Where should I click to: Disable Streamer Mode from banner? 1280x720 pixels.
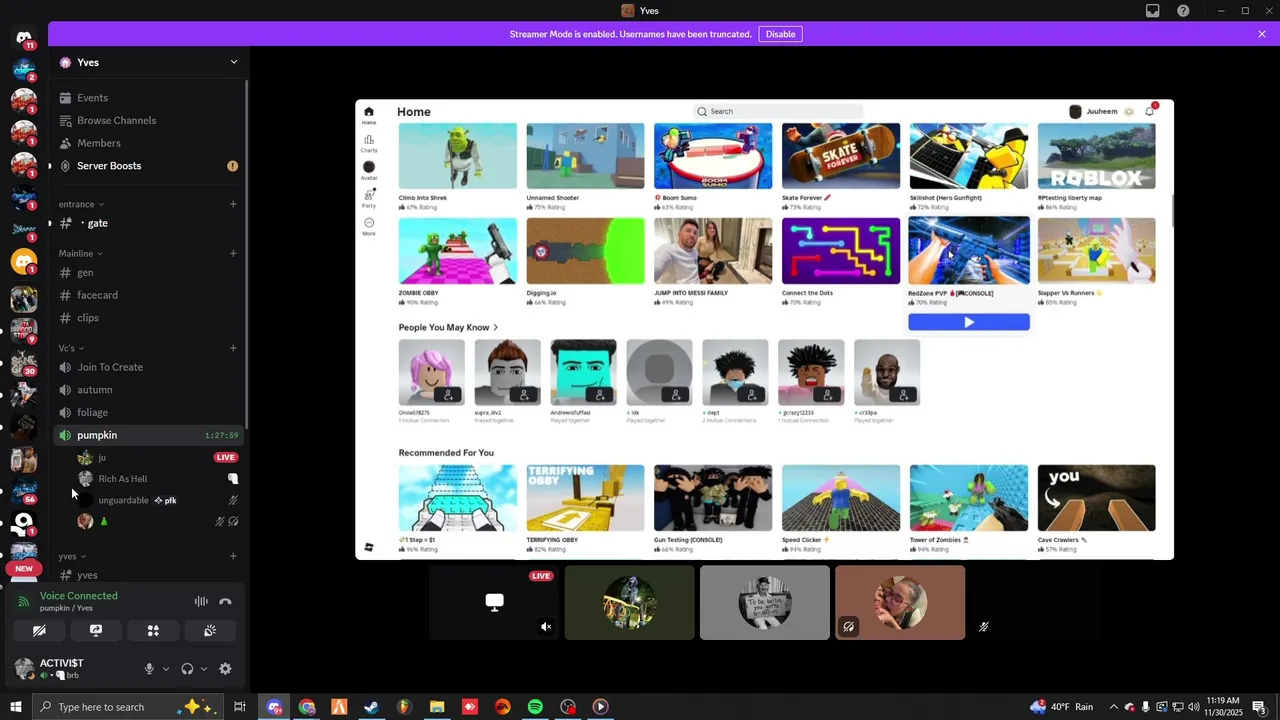[780, 34]
